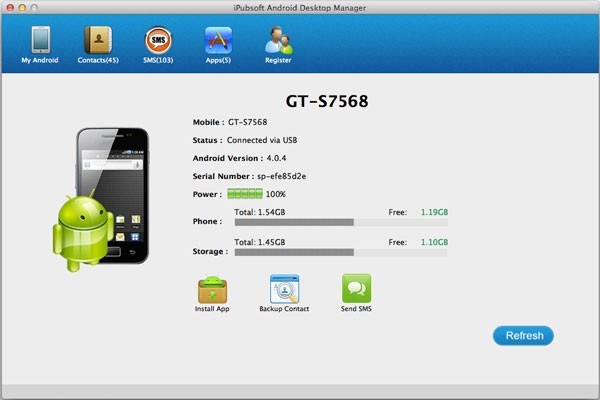Minimize the window with yellow button
This screenshot has height=400, width=600.
pyautogui.click(x=22, y=7)
